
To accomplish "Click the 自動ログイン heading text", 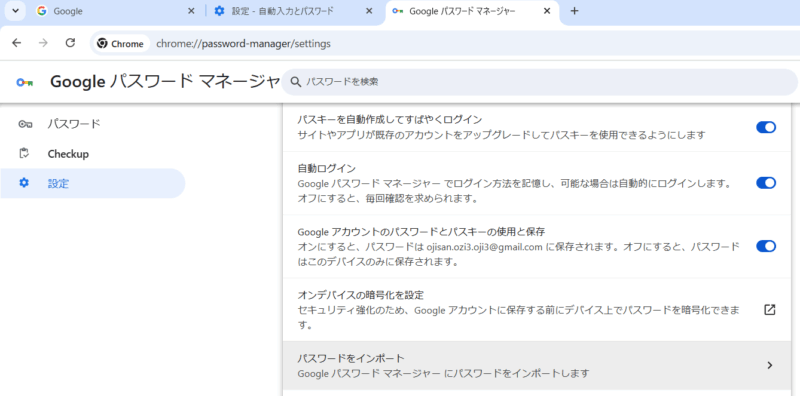I will tap(327, 168).
